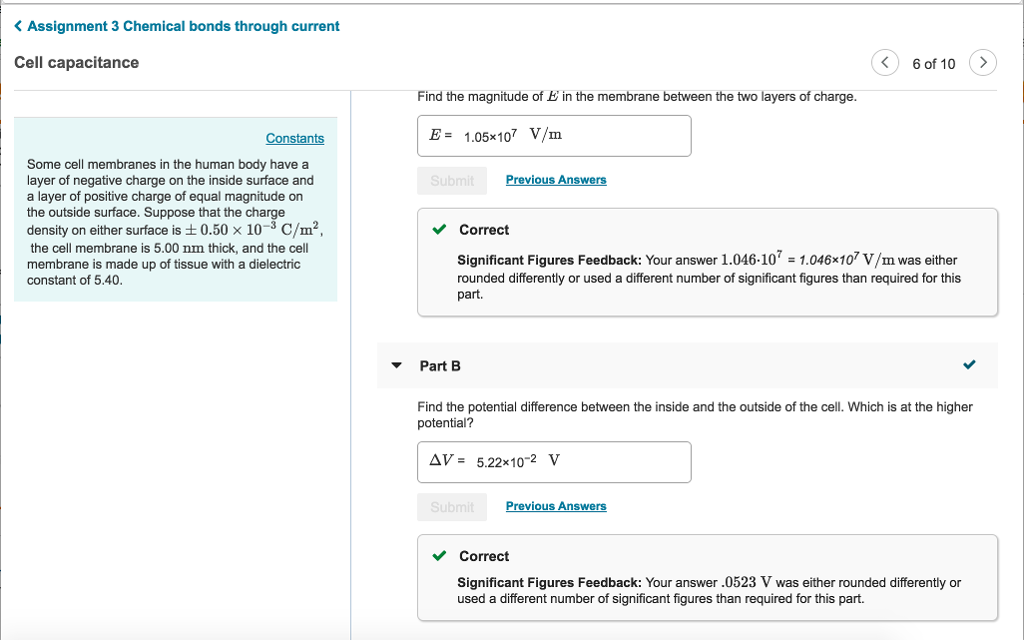Image resolution: width=1024 pixels, height=640 pixels.
Task: Open Previous Answers for the E field question
Action: [x=556, y=180]
